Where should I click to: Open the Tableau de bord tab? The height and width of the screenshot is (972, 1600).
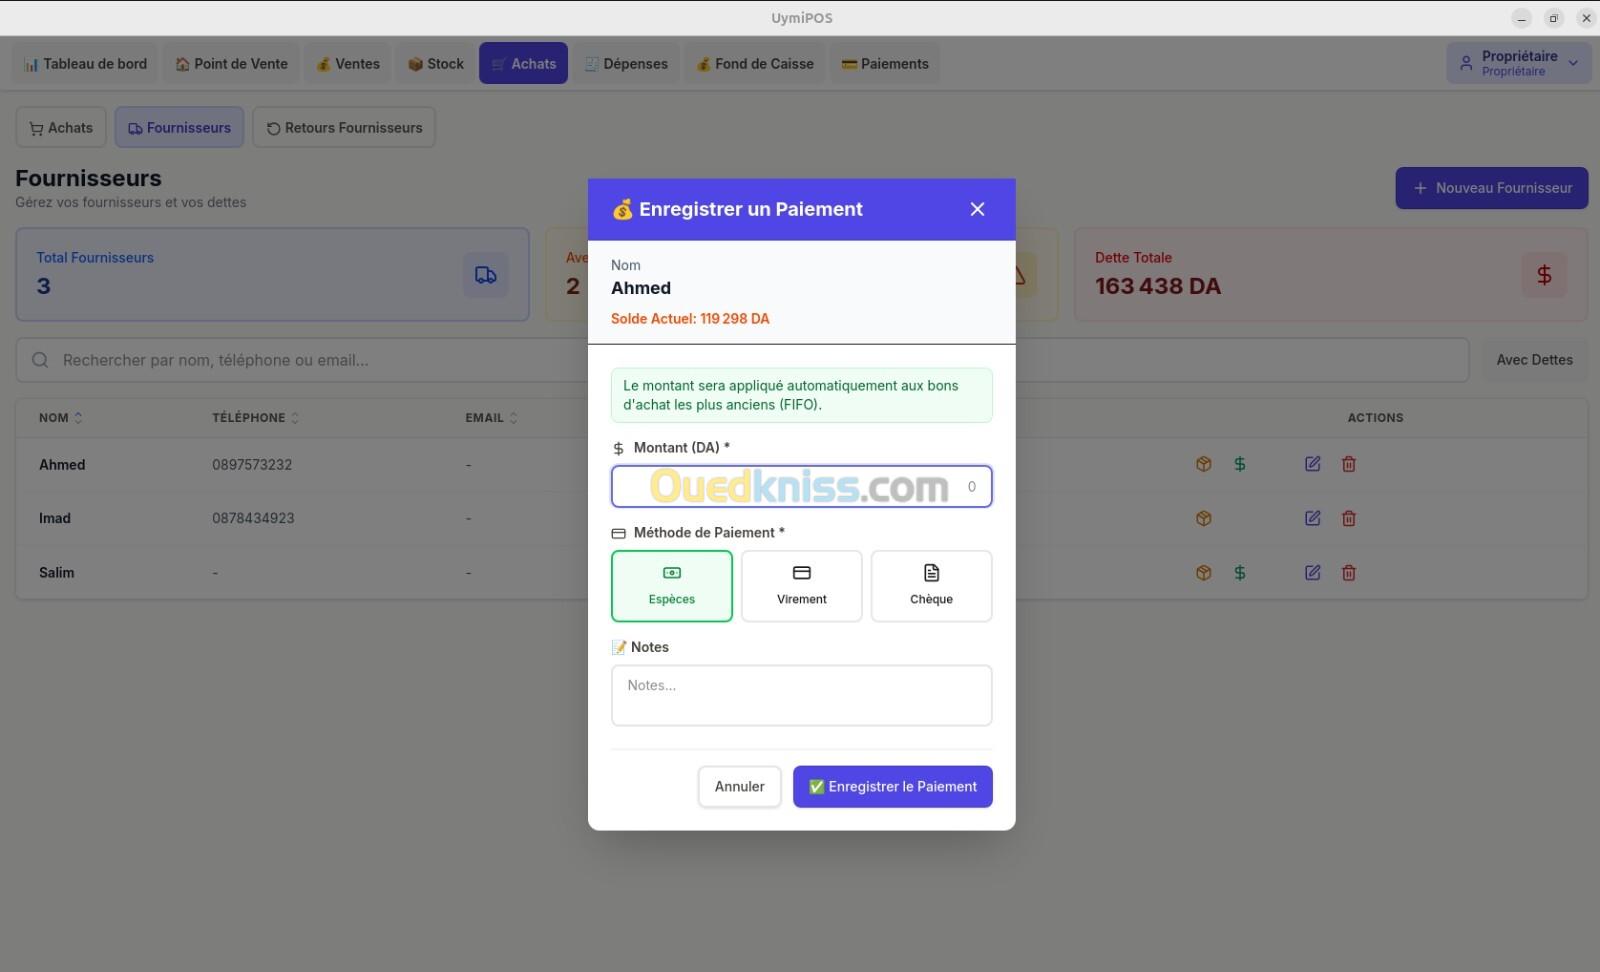tap(85, 63)
